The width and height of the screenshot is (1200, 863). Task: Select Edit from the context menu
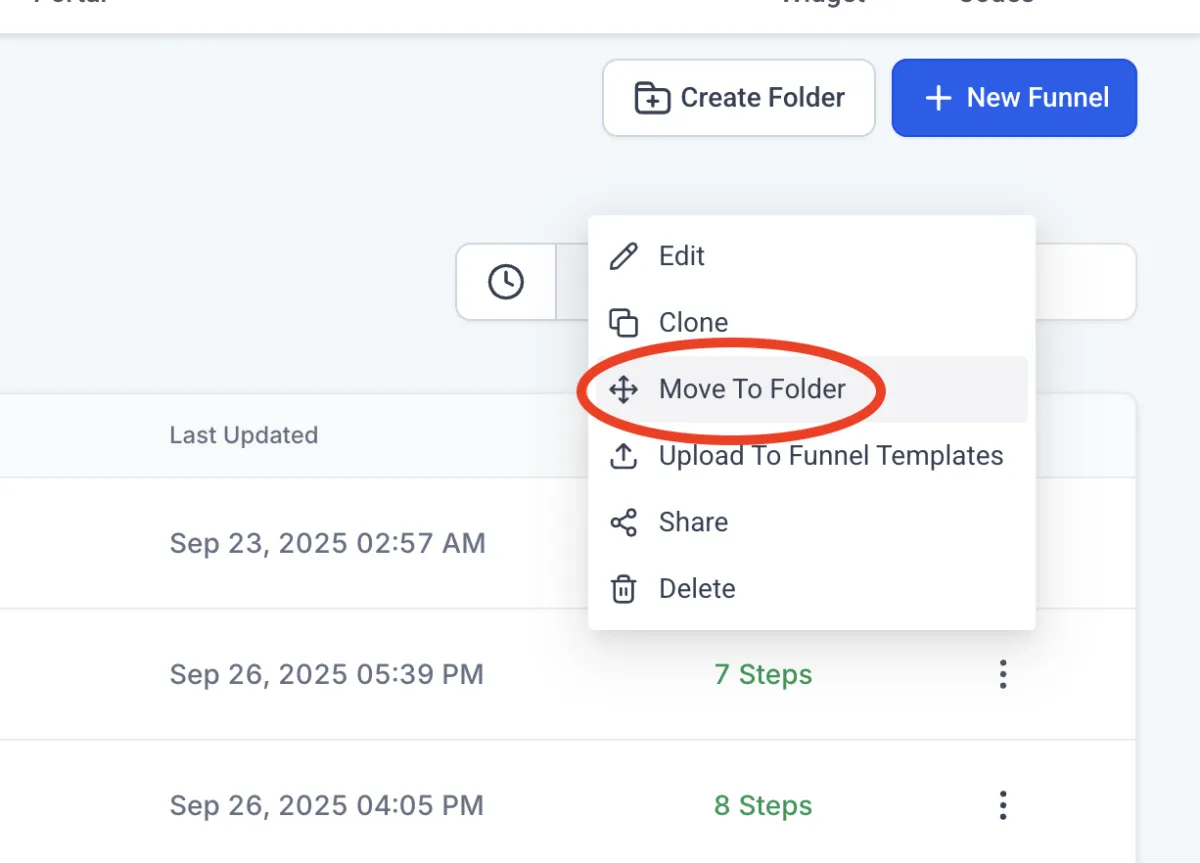point(682,256)
